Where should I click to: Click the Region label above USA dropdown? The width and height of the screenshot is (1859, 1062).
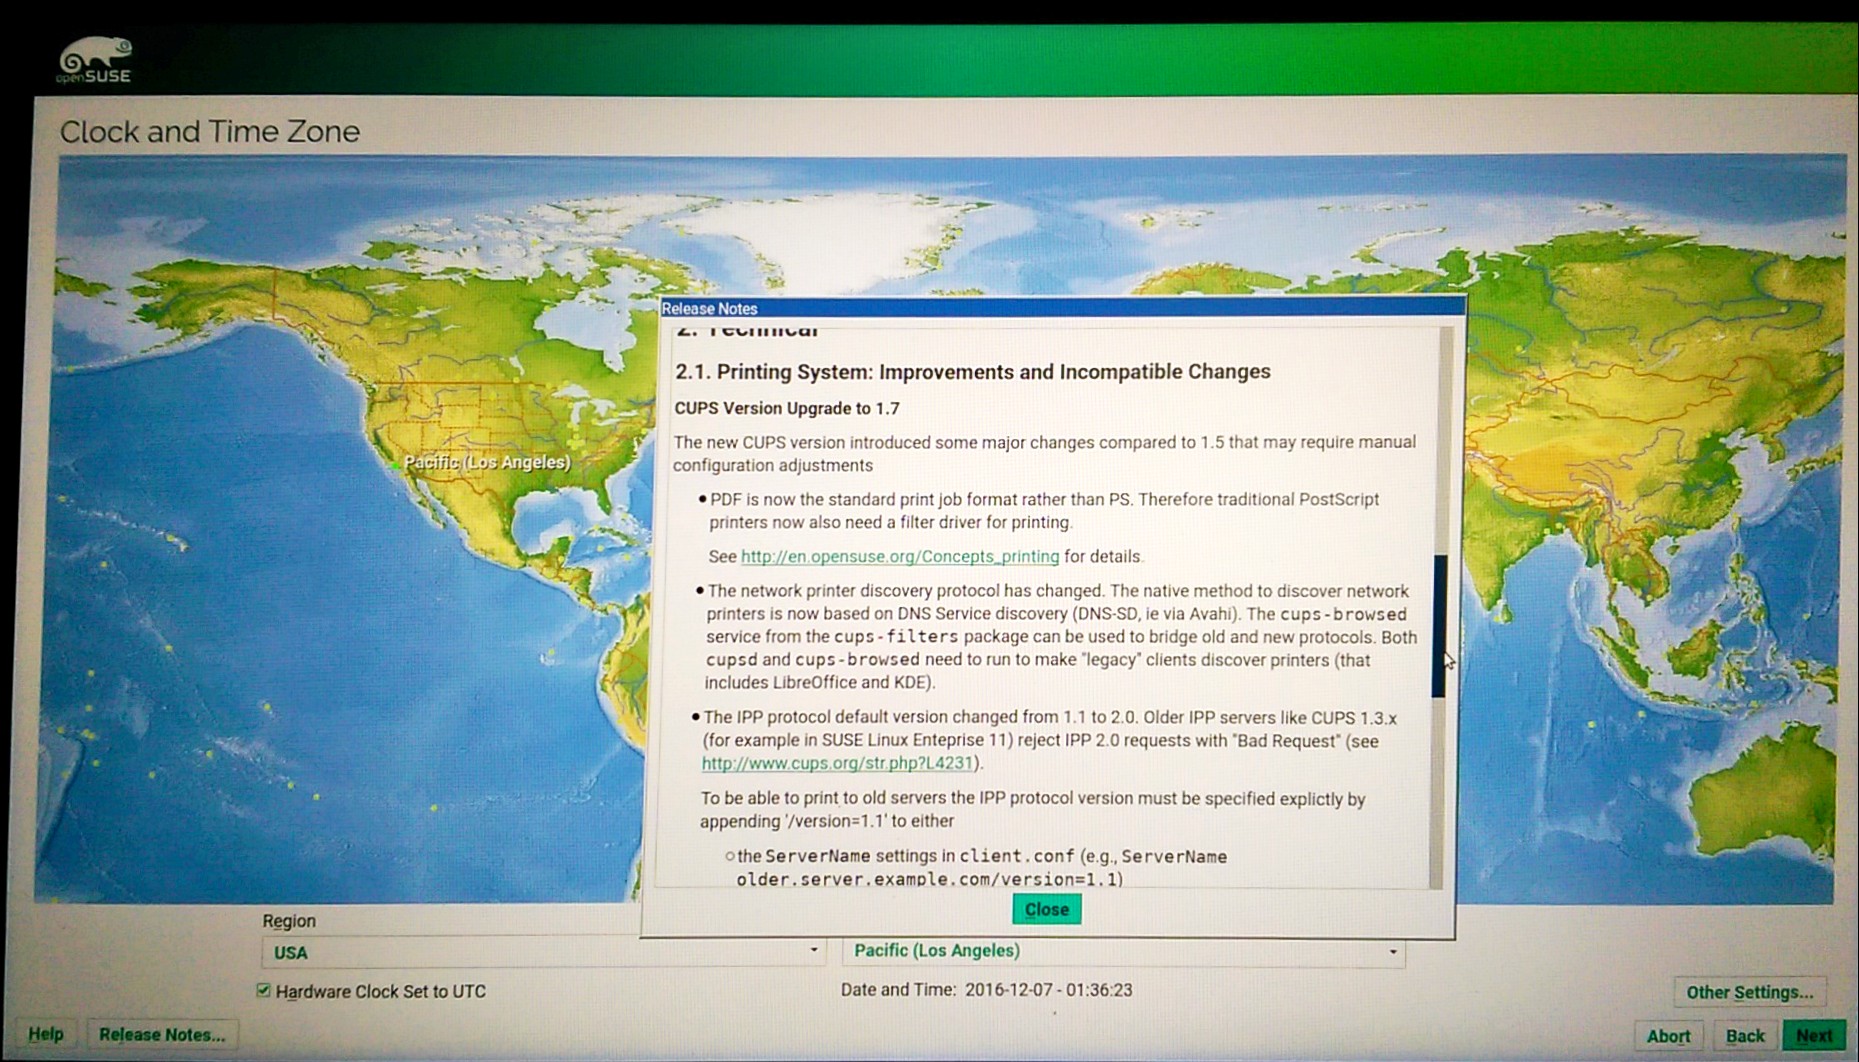289,921
